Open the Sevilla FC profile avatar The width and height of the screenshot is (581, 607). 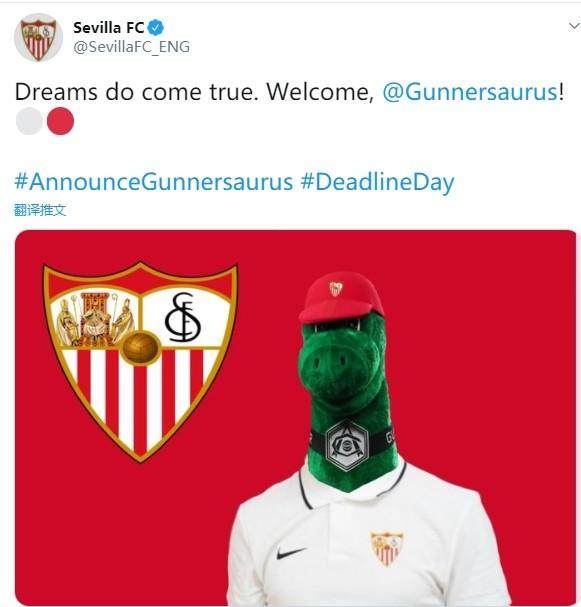[x=38, y=38]
